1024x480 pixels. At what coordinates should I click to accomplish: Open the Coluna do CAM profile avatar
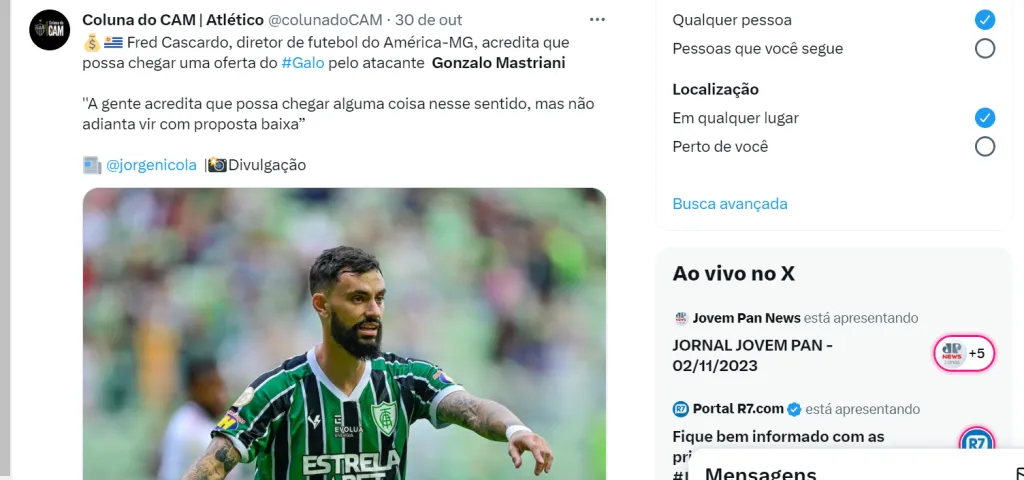point(50,30)
